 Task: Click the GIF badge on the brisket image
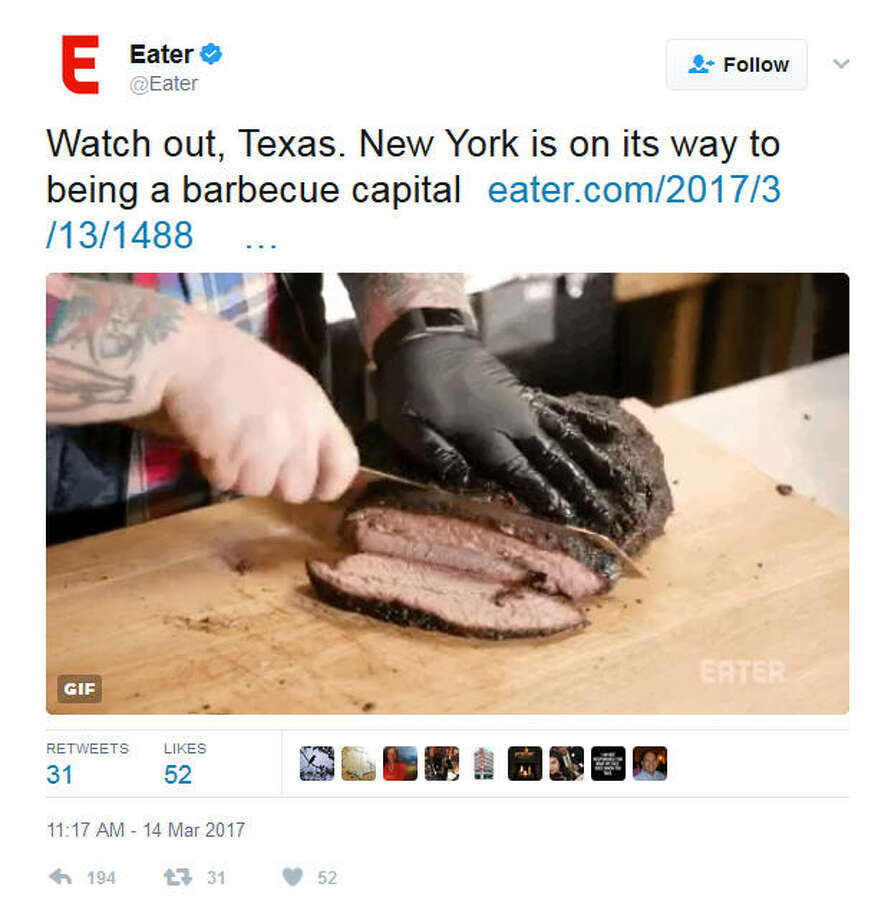pyautogui.click(x=79, y=688)
